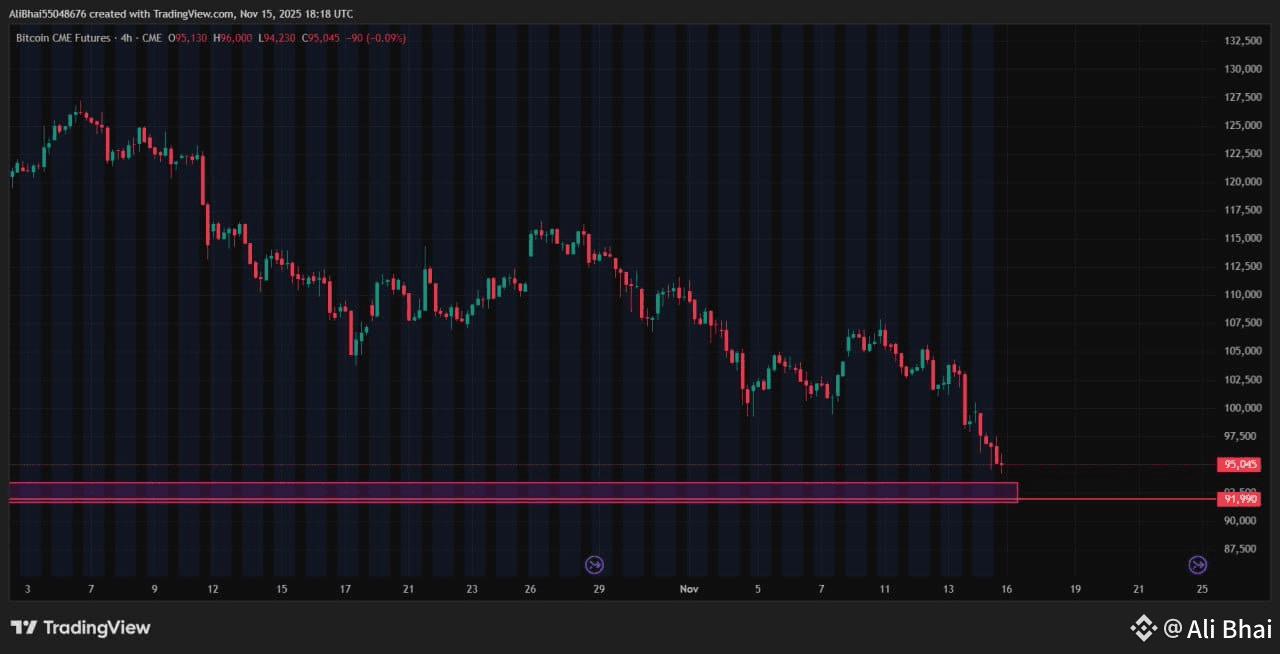This screenshot has height=654, width=1280.
Task: Click the open value O95,130
Action: coord(187,38)
